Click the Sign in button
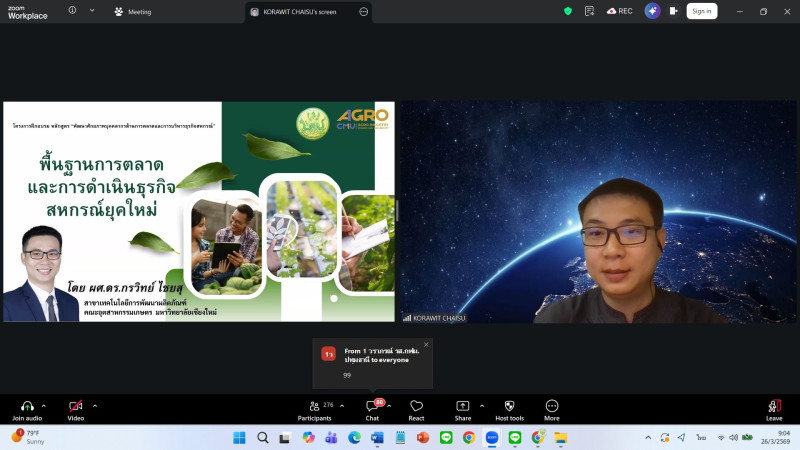This screenshot has width=800, height=450. coord(701,11)
